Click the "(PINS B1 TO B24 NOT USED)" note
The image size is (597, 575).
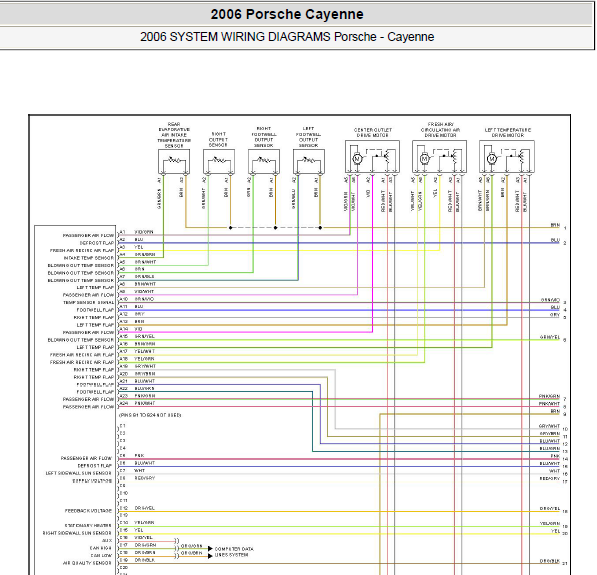tap(150, 415)
